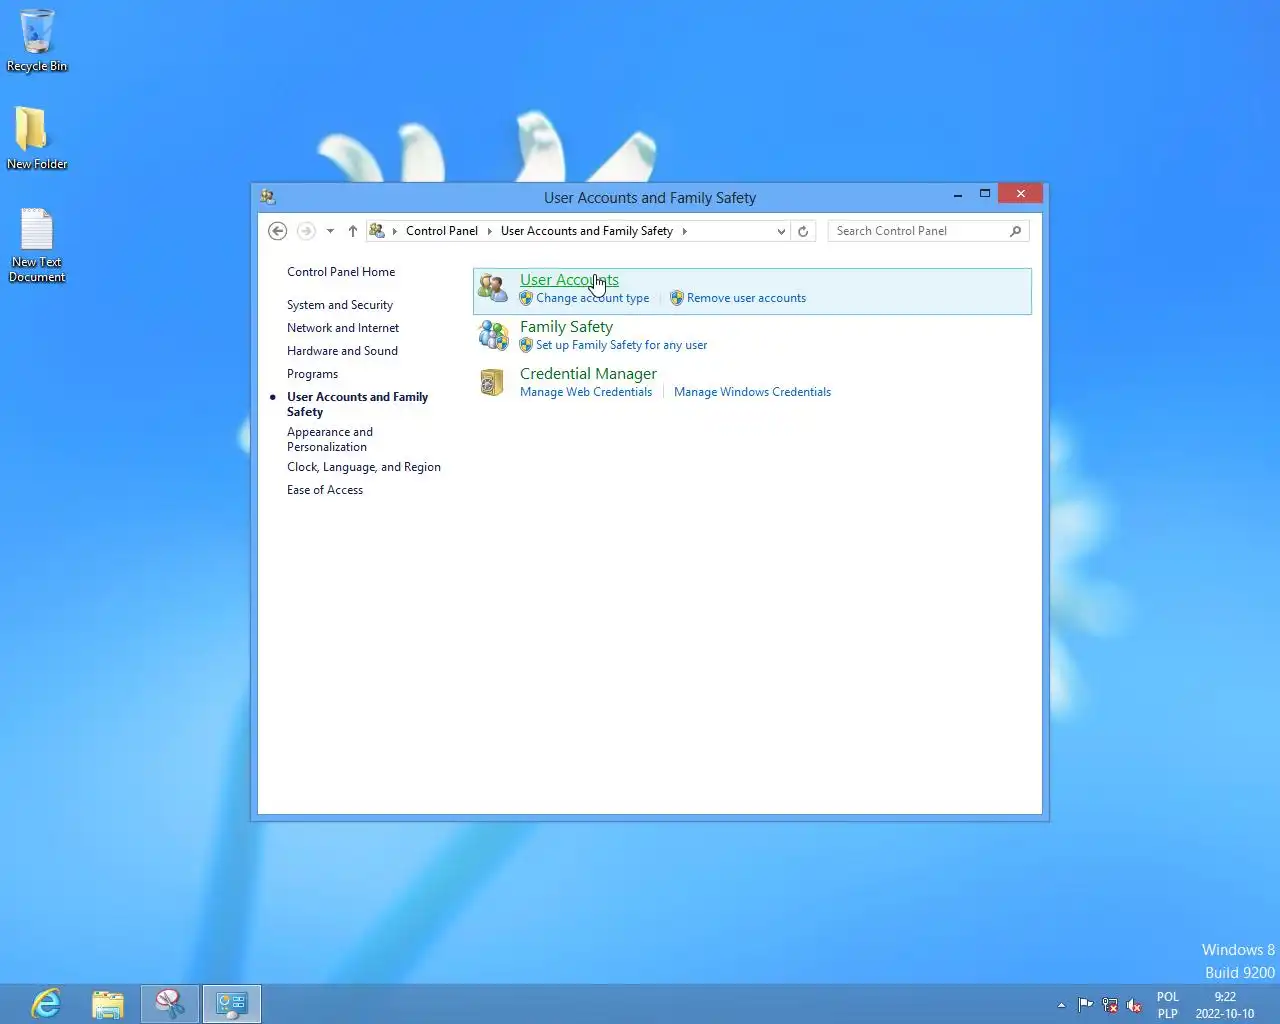Open the Recycle Bin desktop icon

(37, 41)
